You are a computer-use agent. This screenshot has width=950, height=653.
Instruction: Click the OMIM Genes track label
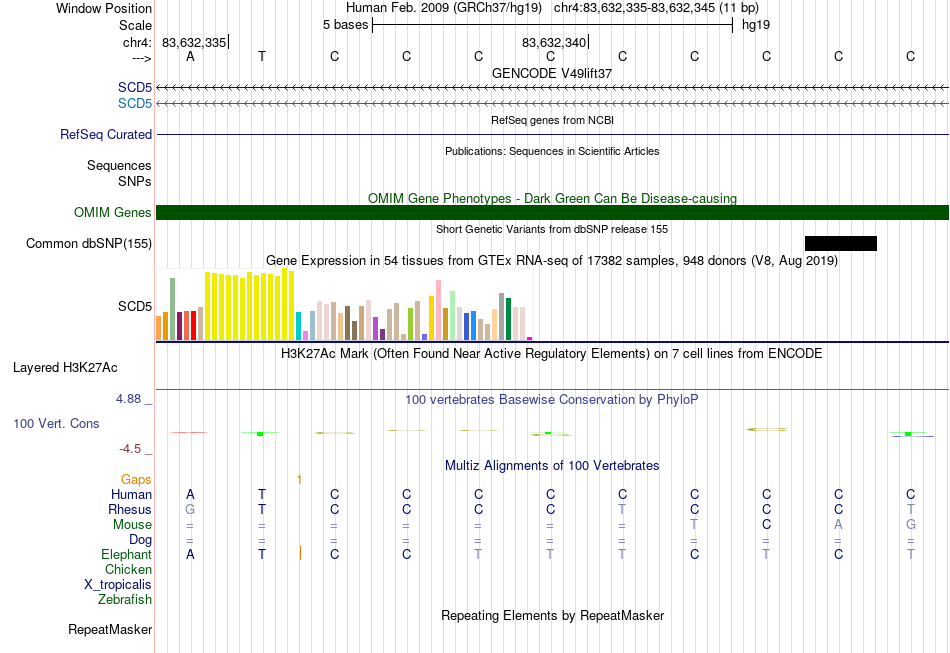coord(113,213)
